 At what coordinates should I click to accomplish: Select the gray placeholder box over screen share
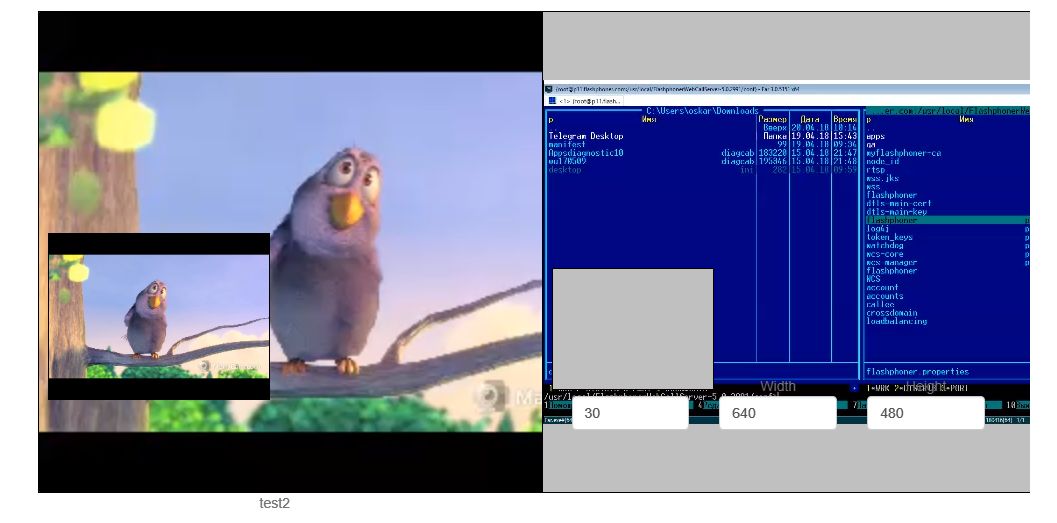click(x=632, y=328)
